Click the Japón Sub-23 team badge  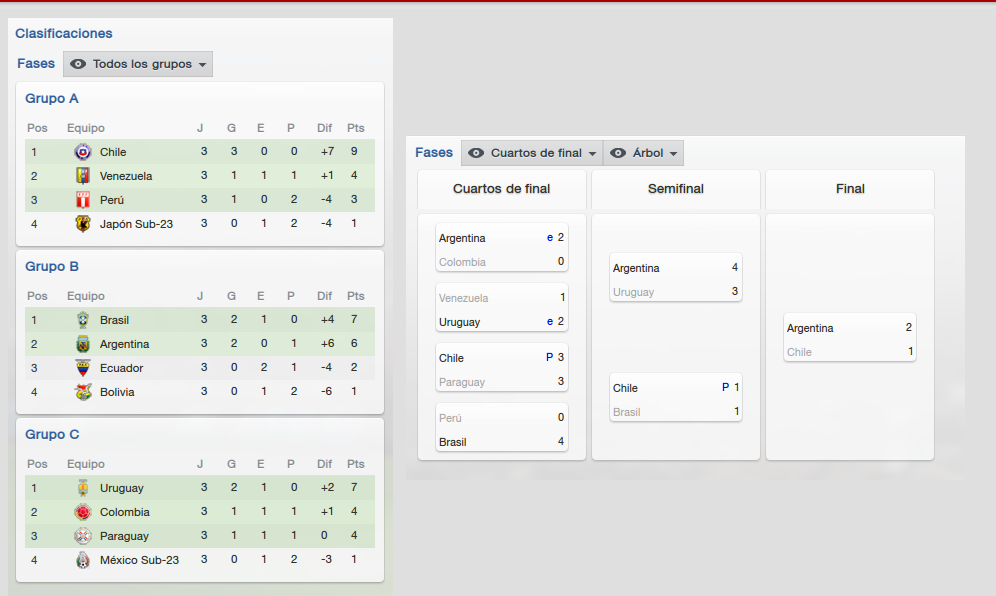[x=83, y=224]
